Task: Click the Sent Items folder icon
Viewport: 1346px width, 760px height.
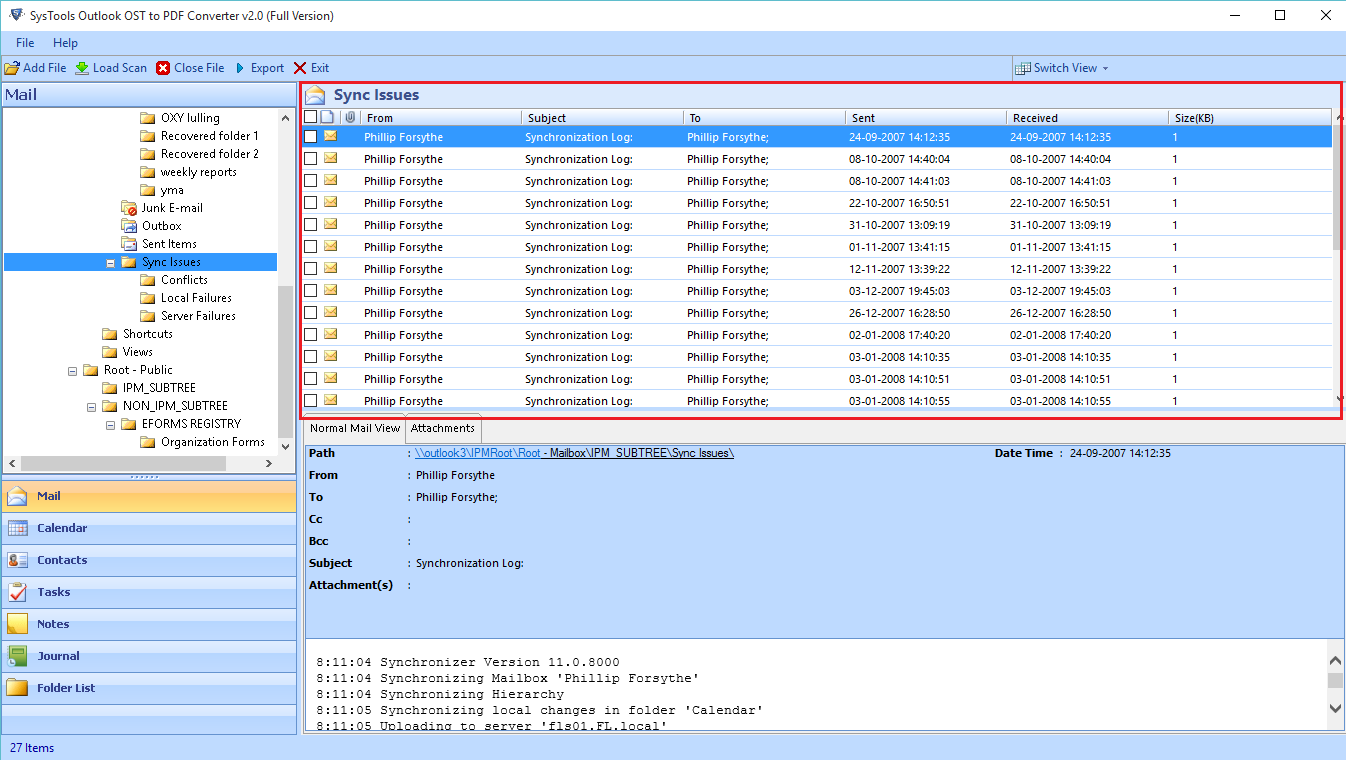Action: [129, 244]
